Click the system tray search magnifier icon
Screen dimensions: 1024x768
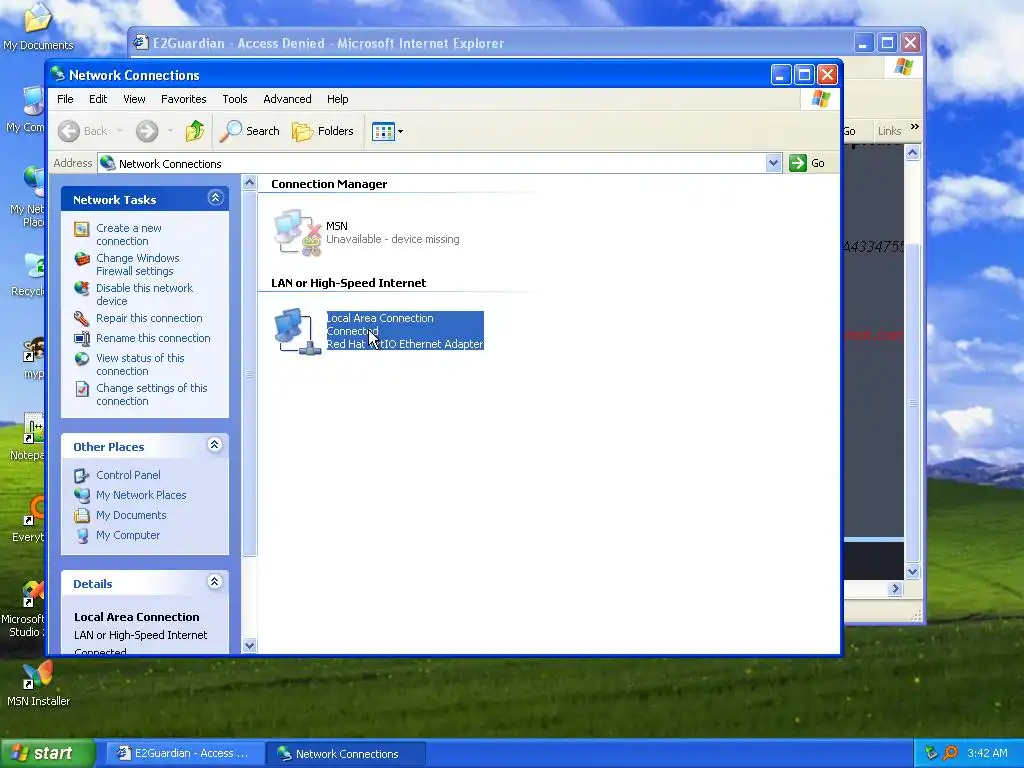point(950,753)
